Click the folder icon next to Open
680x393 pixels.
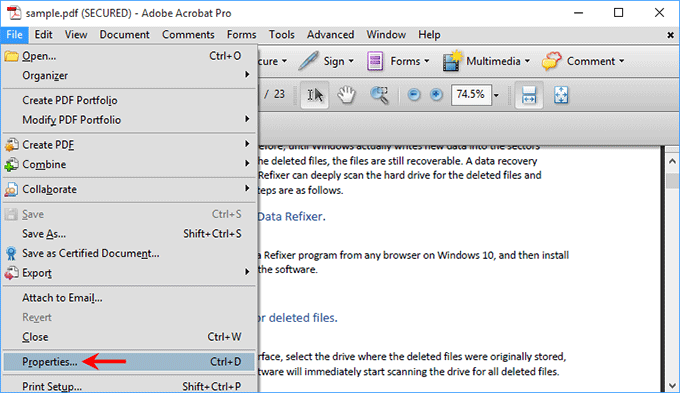11,56
